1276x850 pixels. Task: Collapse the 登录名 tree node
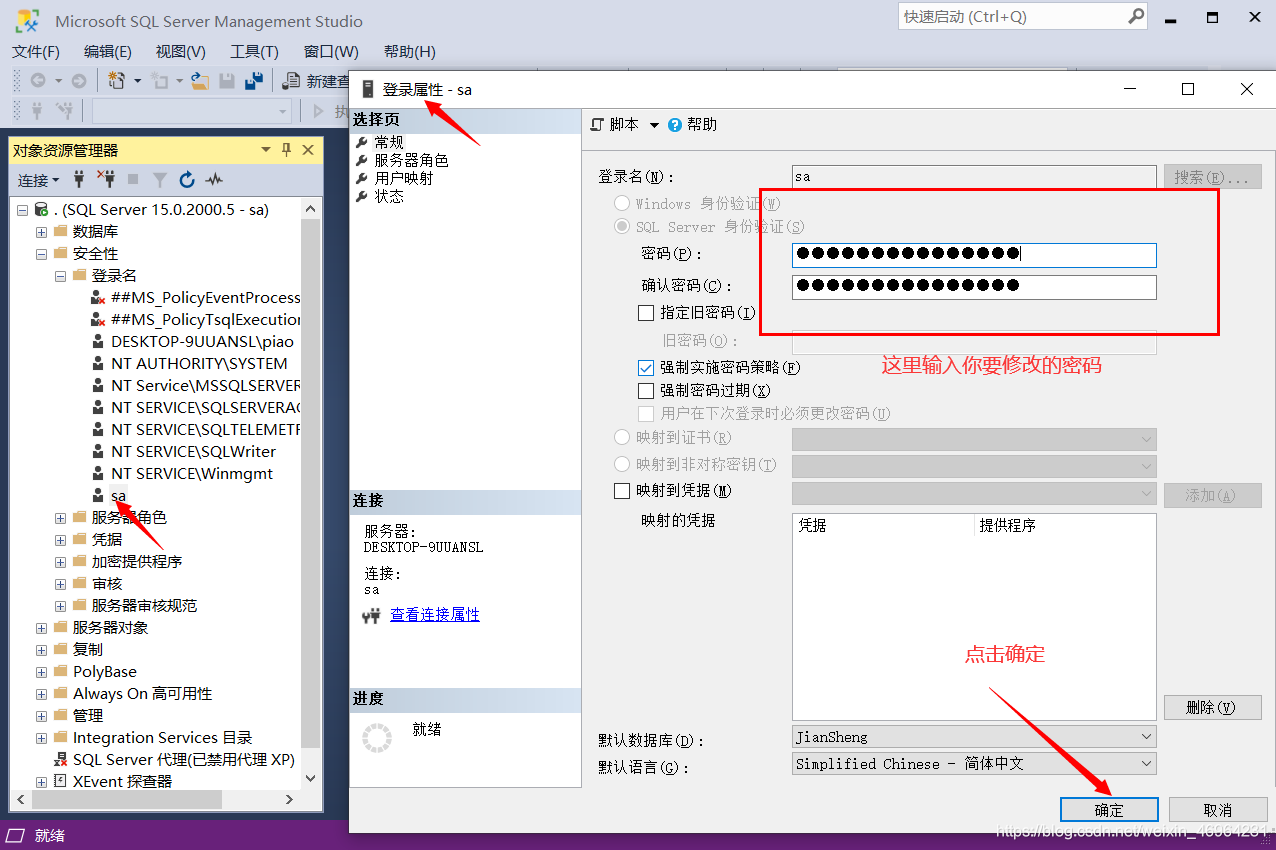coord(60,276)
